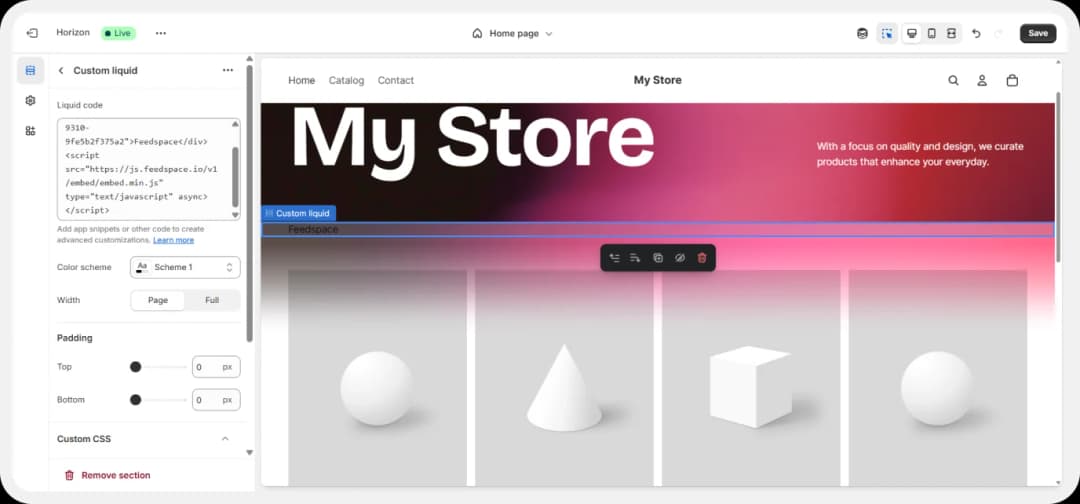Open Theme settings gear in left rail
The height and width of the screenshot is (504, 1080).
point(30,101)
